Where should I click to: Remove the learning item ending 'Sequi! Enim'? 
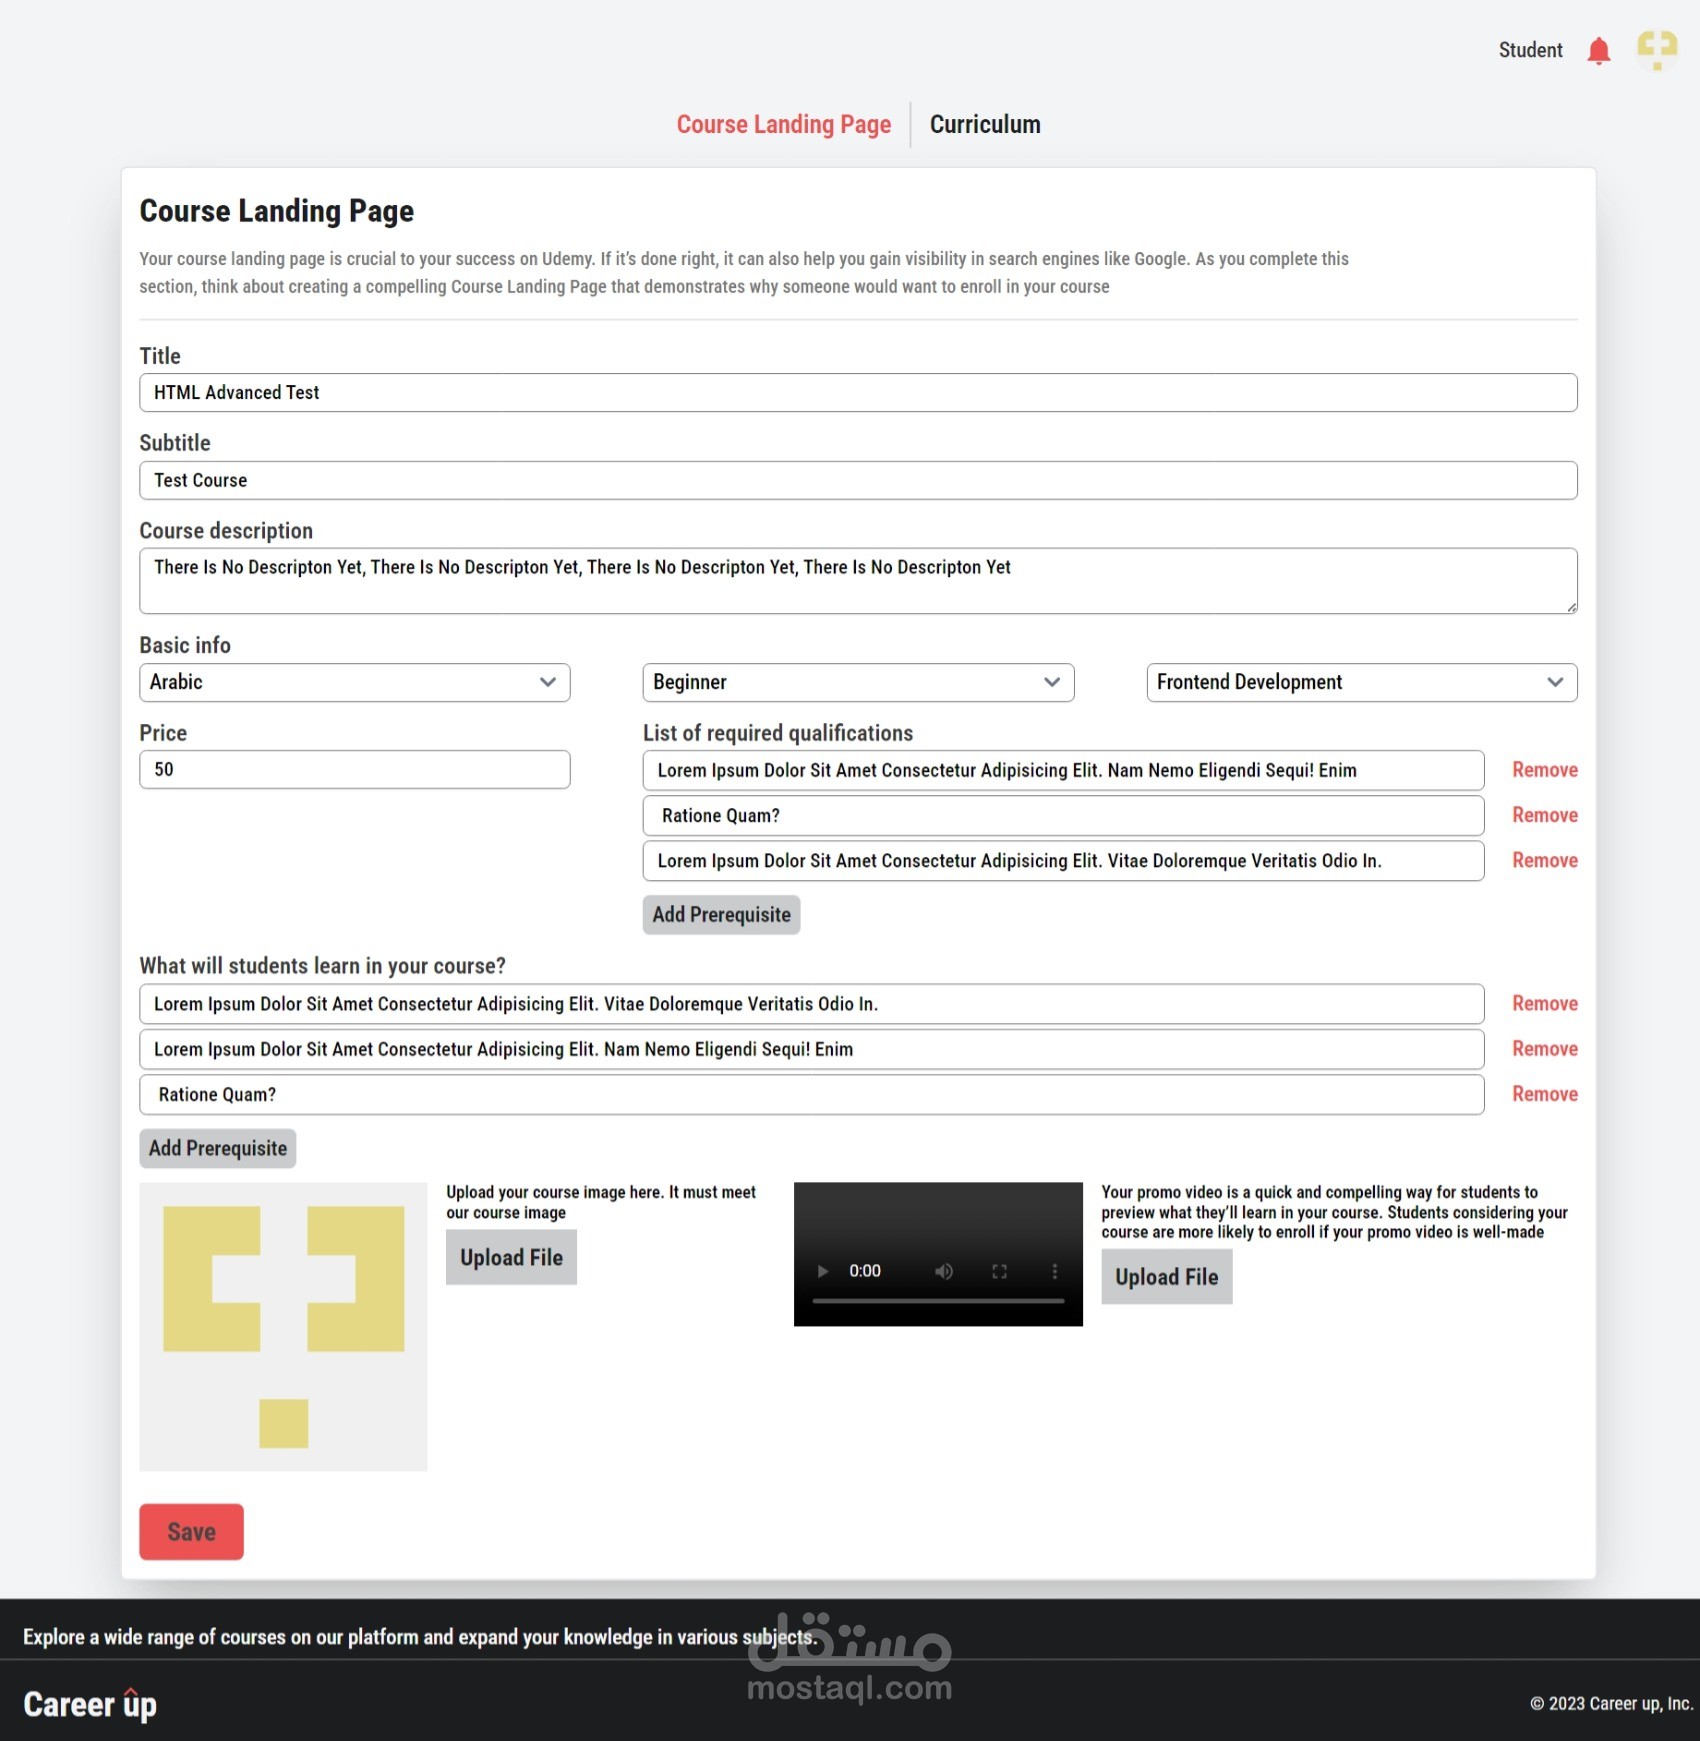[x=1545, y=1048]
